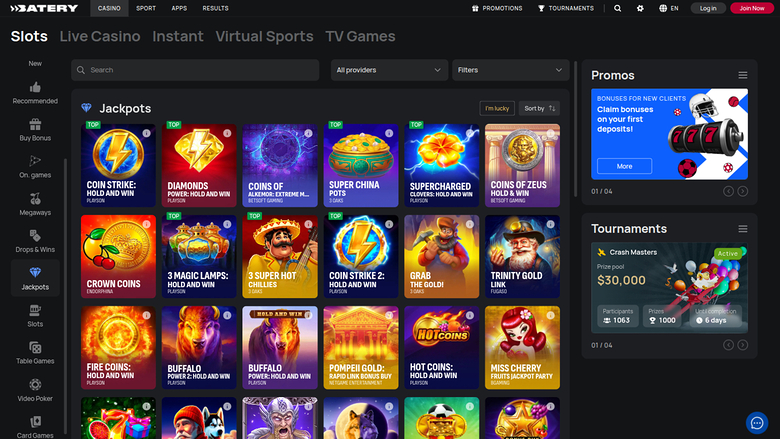Open the Sort by options
780x439 pixels.
tap(539, 108)
